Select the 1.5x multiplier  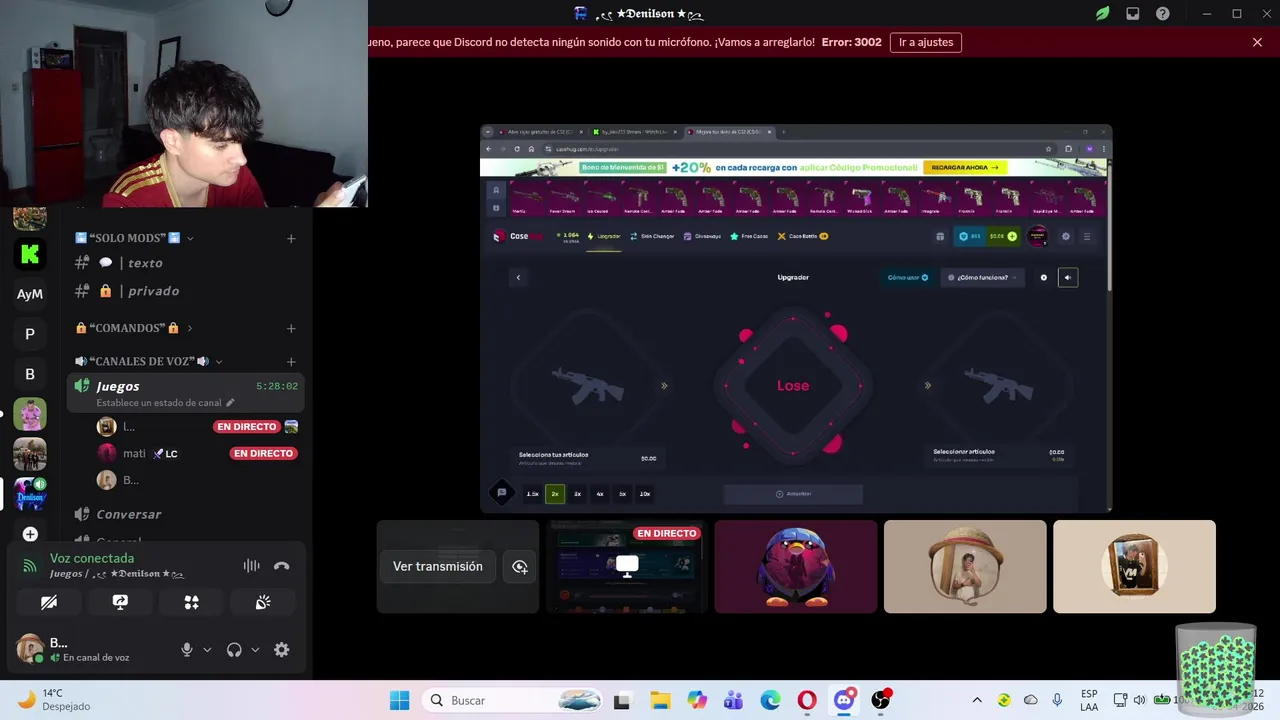pos(532,494)
